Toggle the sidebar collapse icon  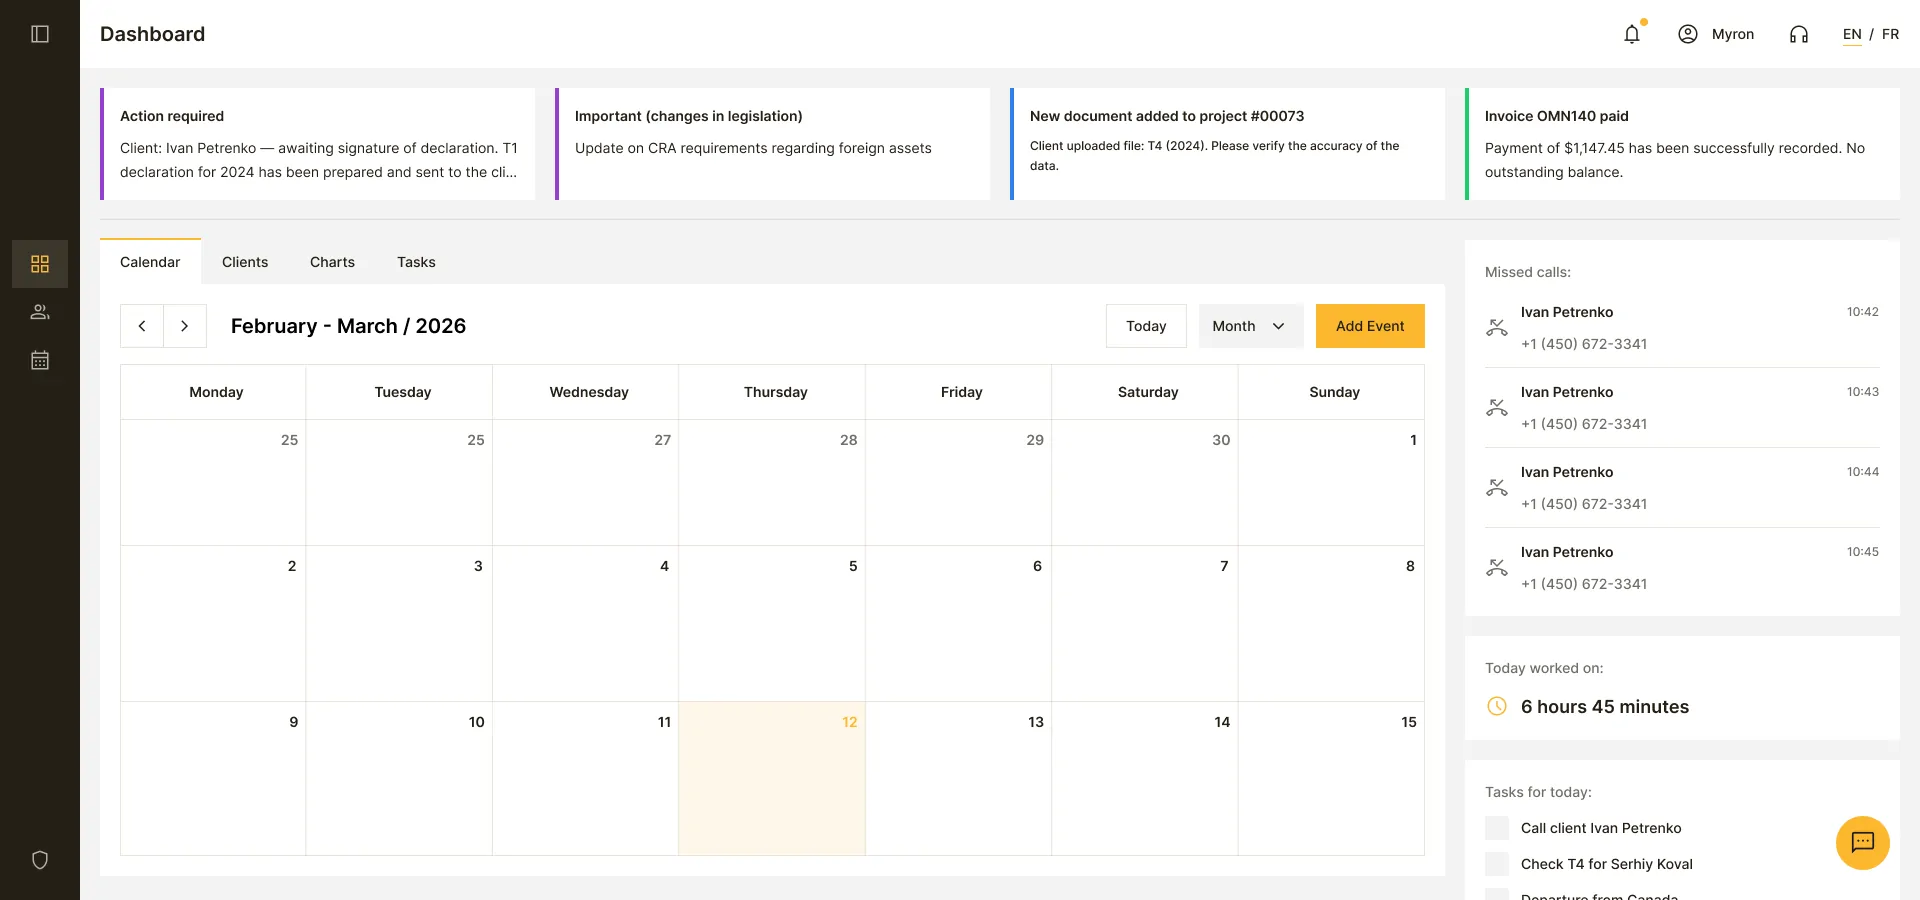pyautogui.click(x=40, y=34)
